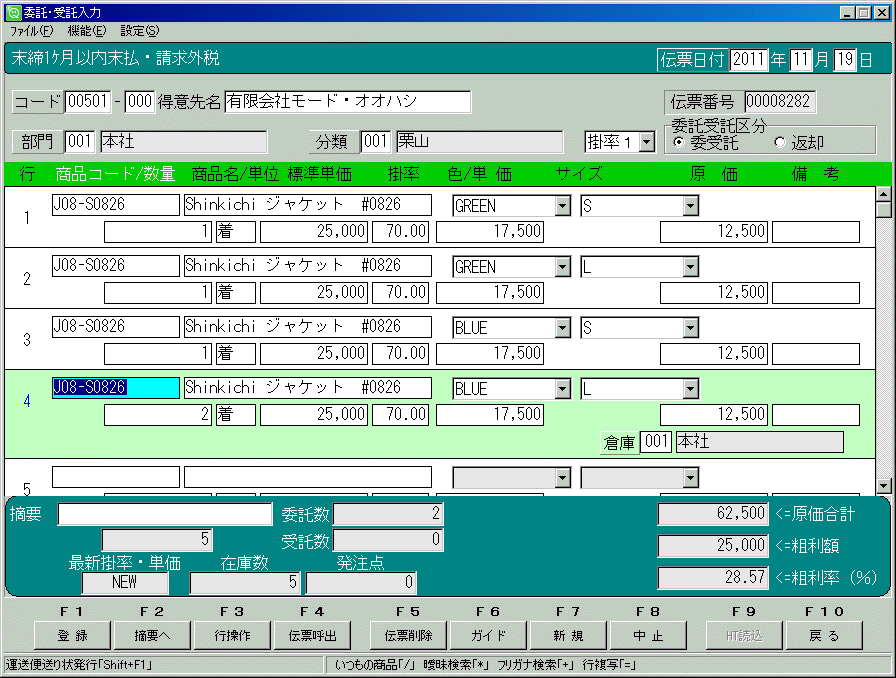
Task: Click the application icon in the title bar
Action: (x=13, y=12)
